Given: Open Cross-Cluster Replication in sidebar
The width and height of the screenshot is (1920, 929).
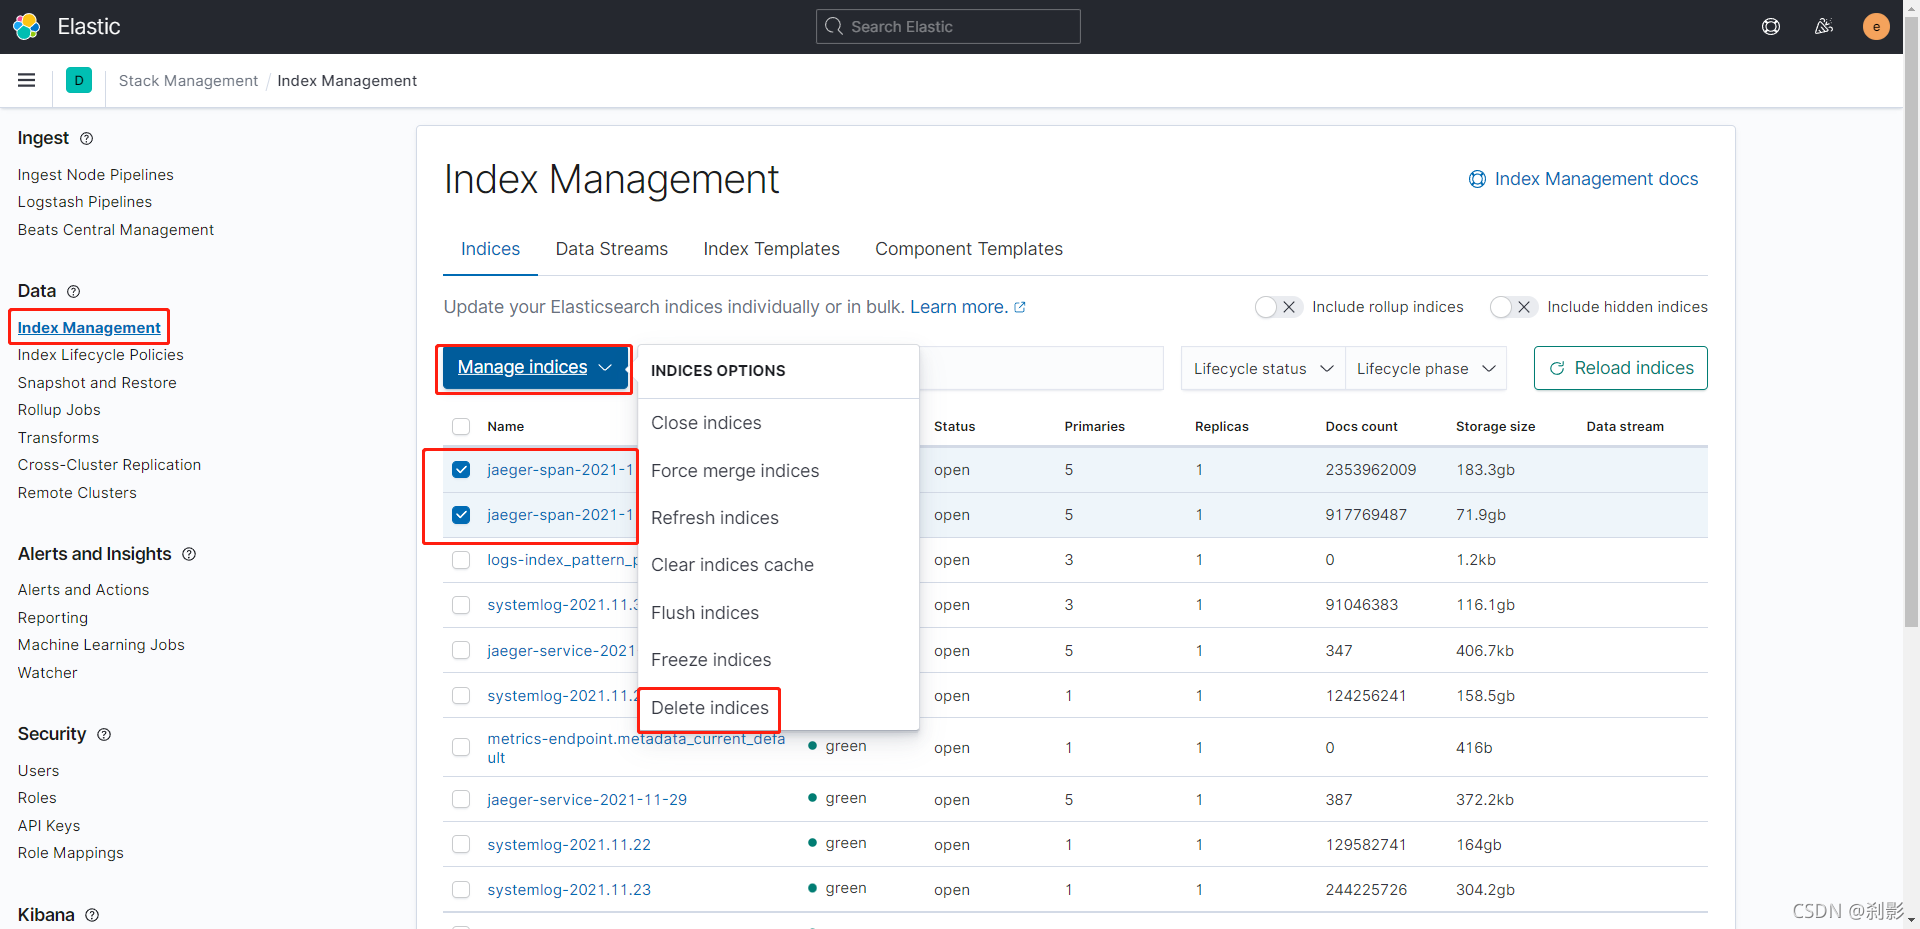Looking at the screenshot, I should (109, 465).
